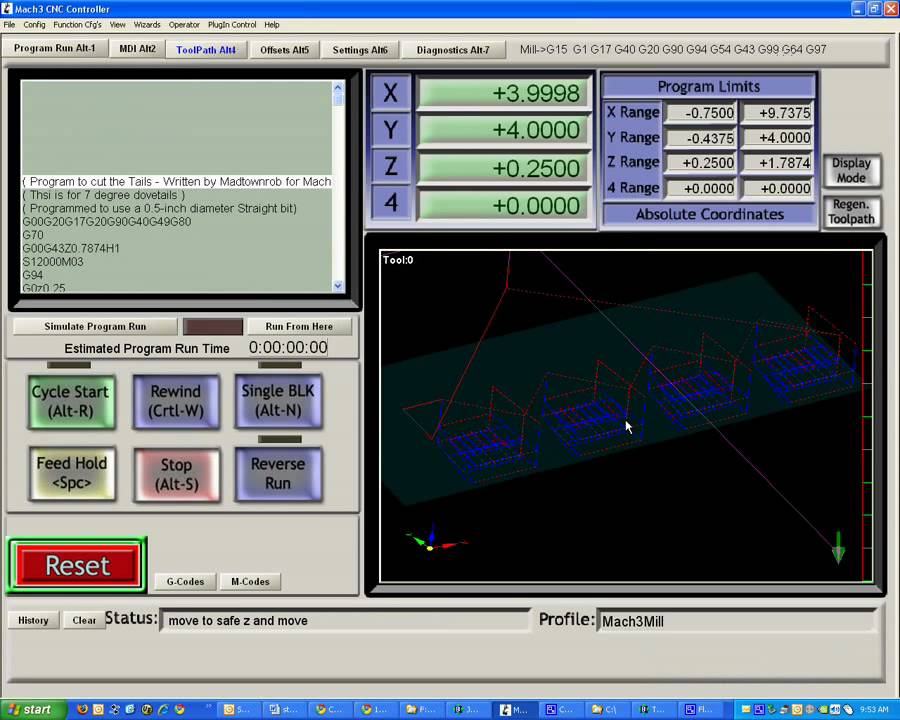Select the ToolPath Alt4 tab

pos(206,50)
